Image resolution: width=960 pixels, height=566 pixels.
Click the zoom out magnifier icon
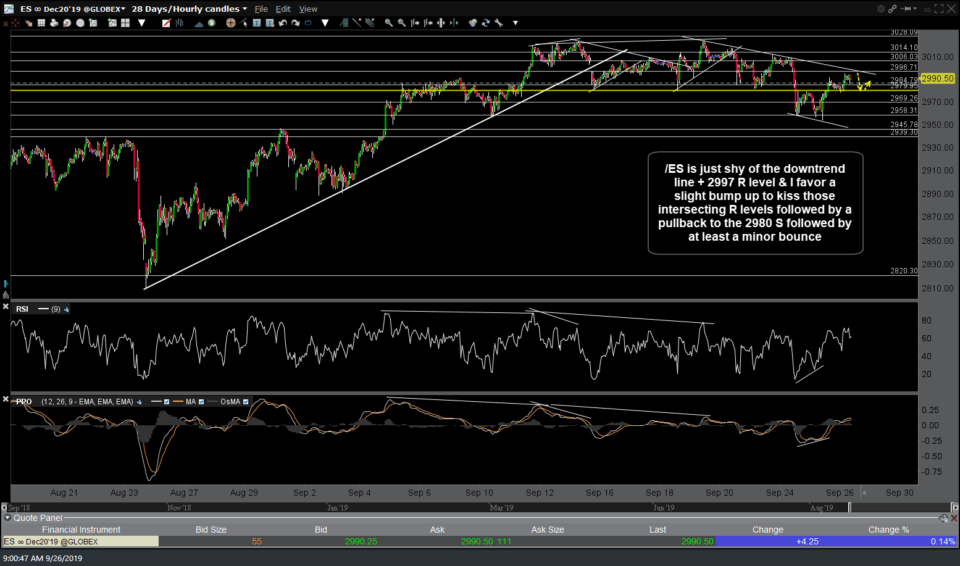402,23
